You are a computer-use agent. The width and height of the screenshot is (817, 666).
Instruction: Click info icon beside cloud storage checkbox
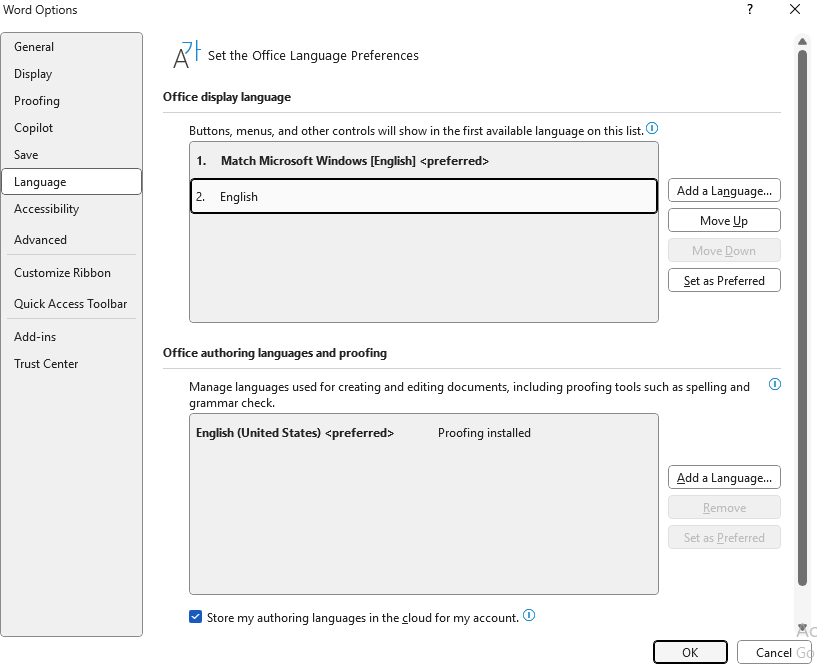pos(529,616)
